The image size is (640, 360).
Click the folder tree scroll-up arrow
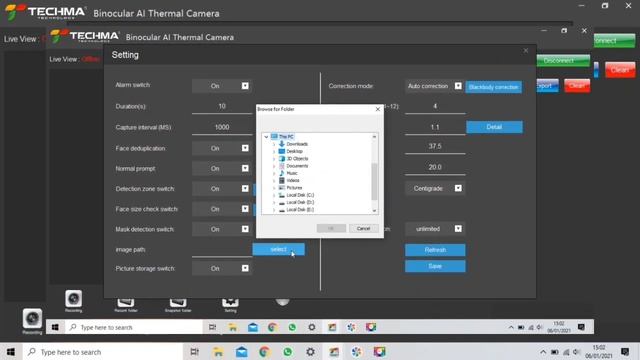(374, 137)
